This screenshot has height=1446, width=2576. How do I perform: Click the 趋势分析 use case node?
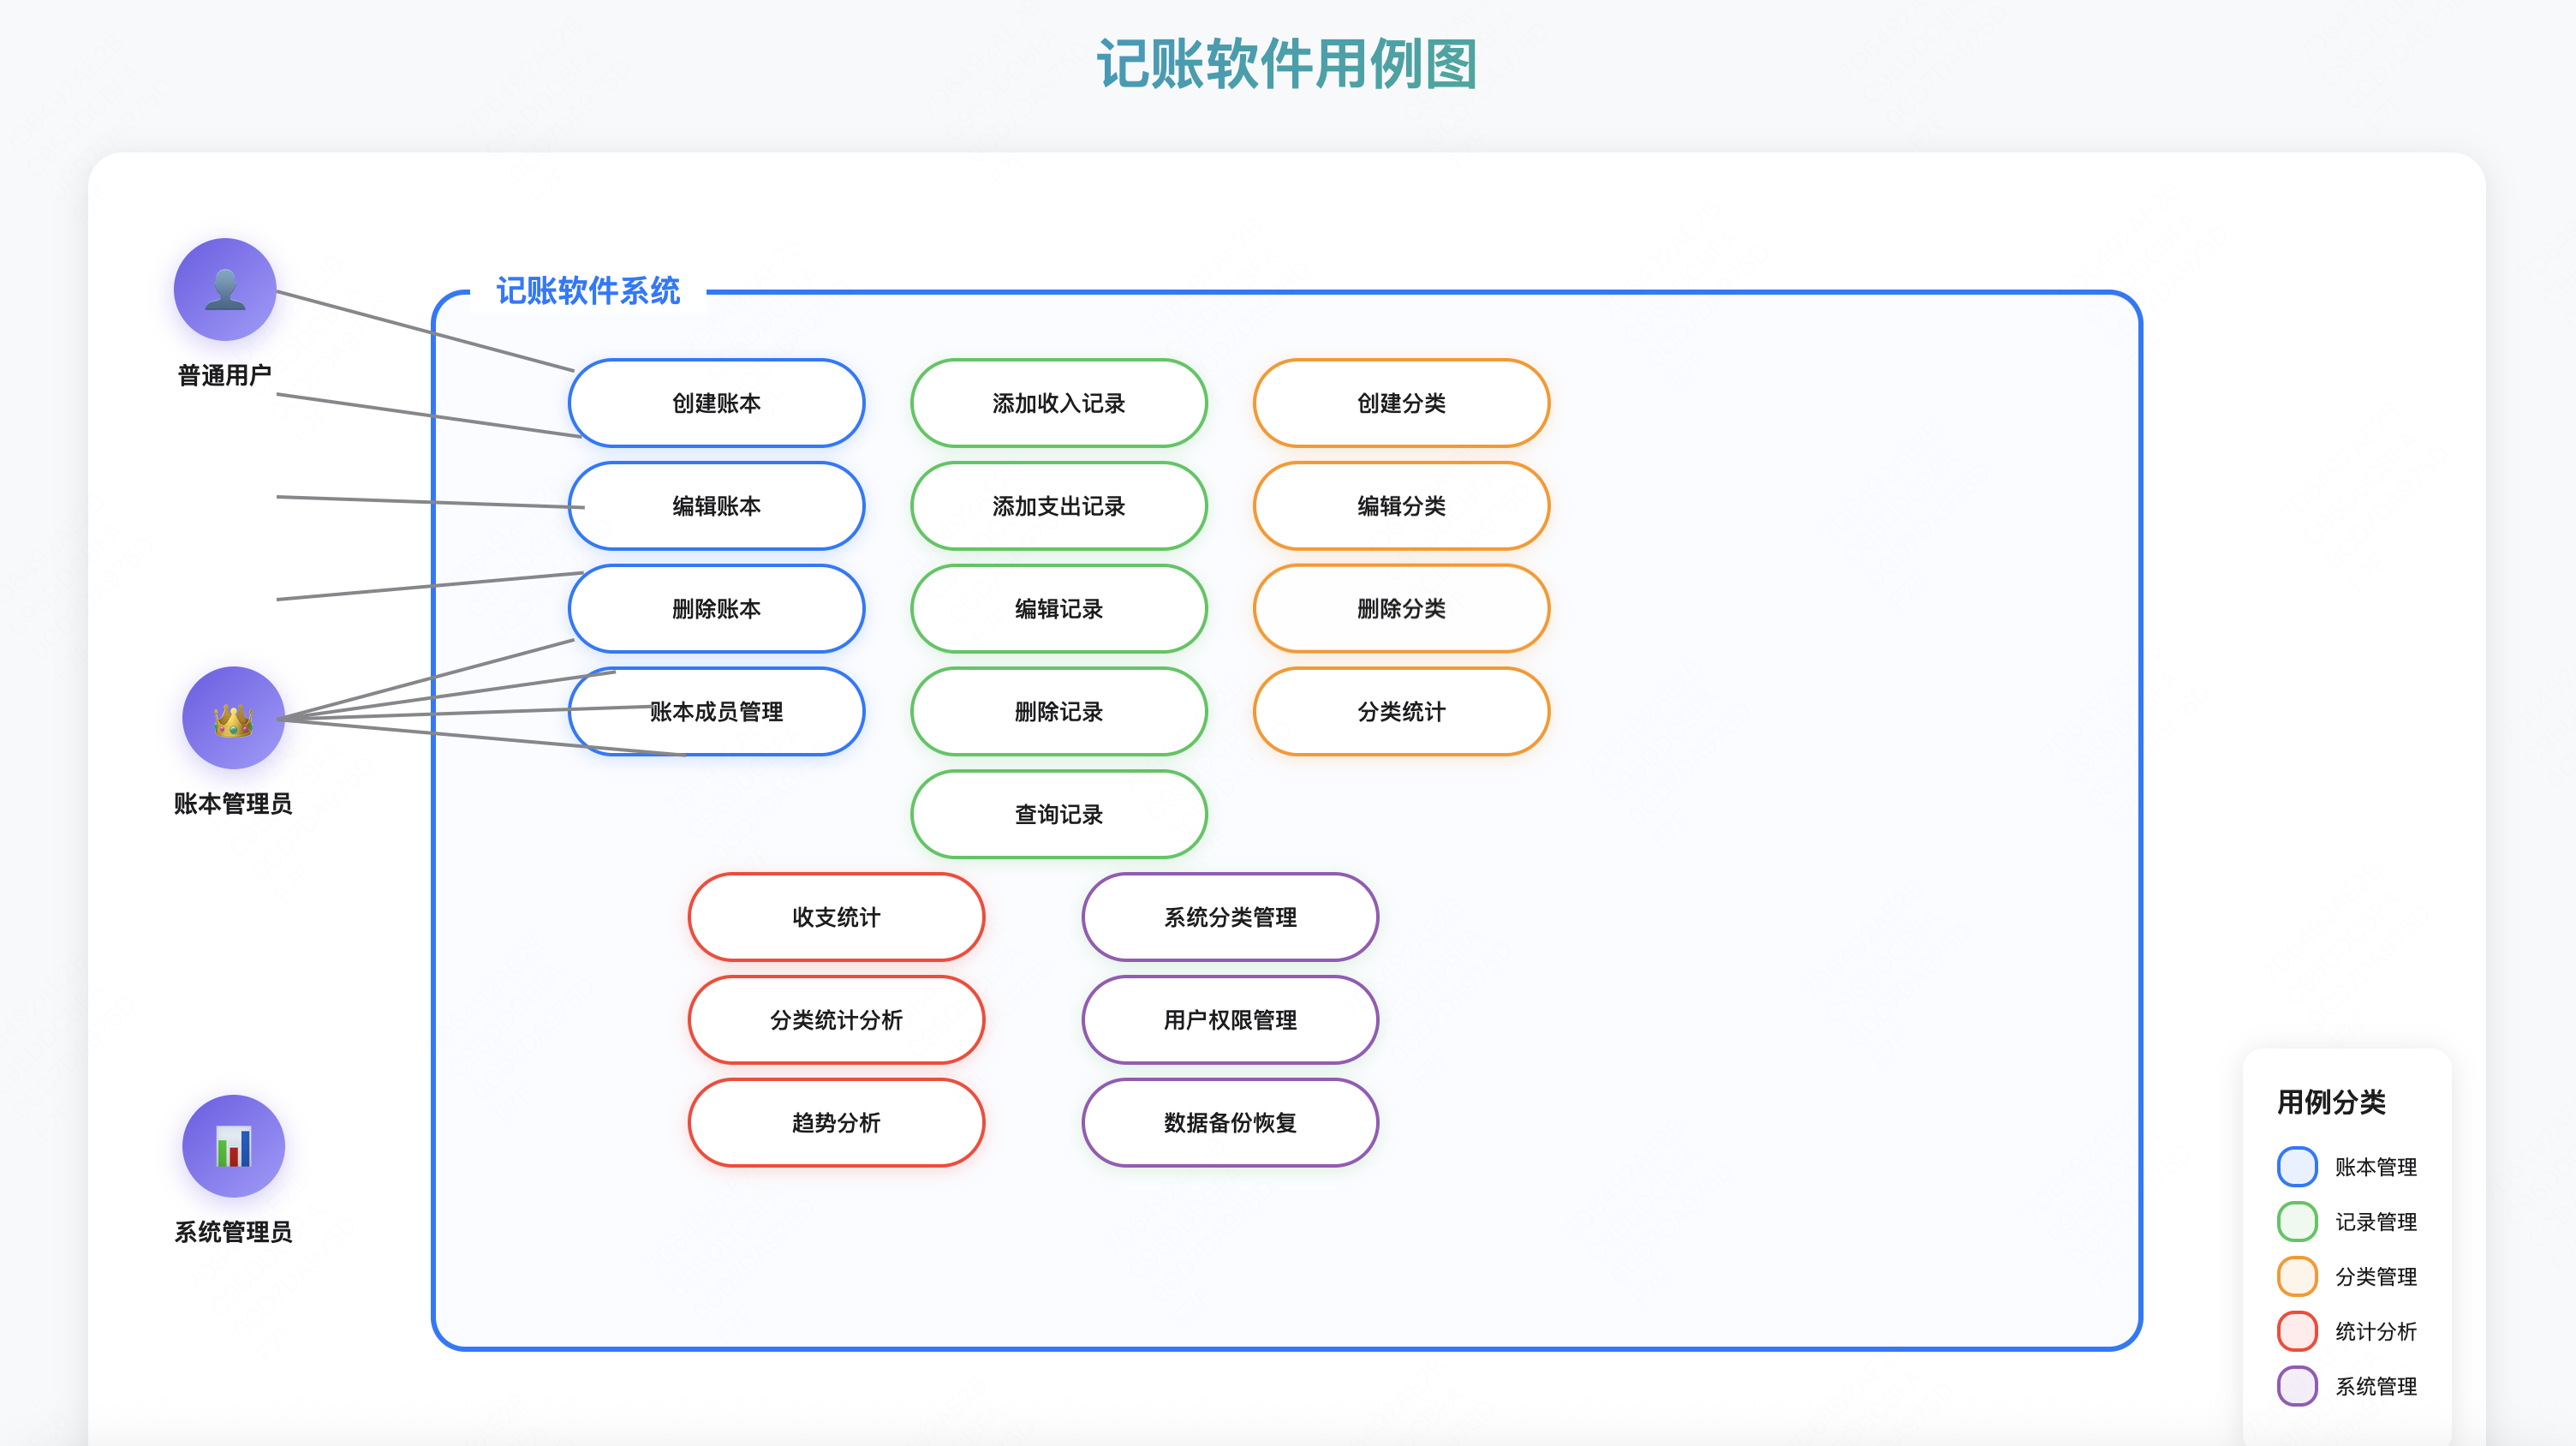point(836,1123)
